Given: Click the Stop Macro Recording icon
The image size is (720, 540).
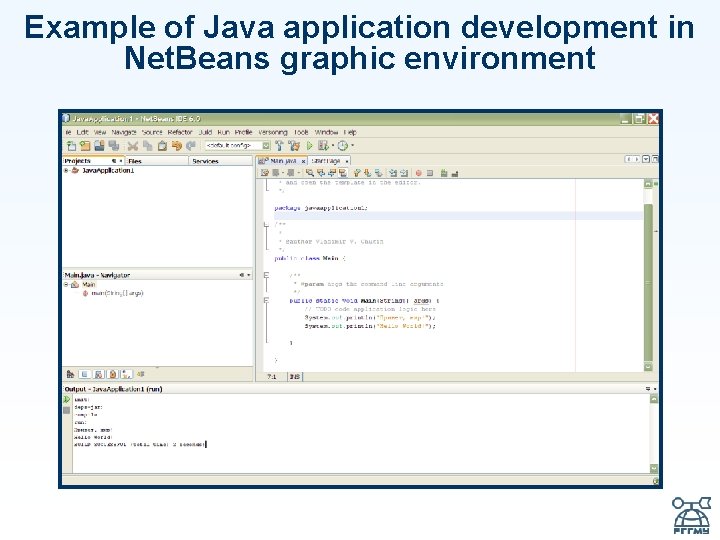Looking at the screenshot, I should point(430,173).
